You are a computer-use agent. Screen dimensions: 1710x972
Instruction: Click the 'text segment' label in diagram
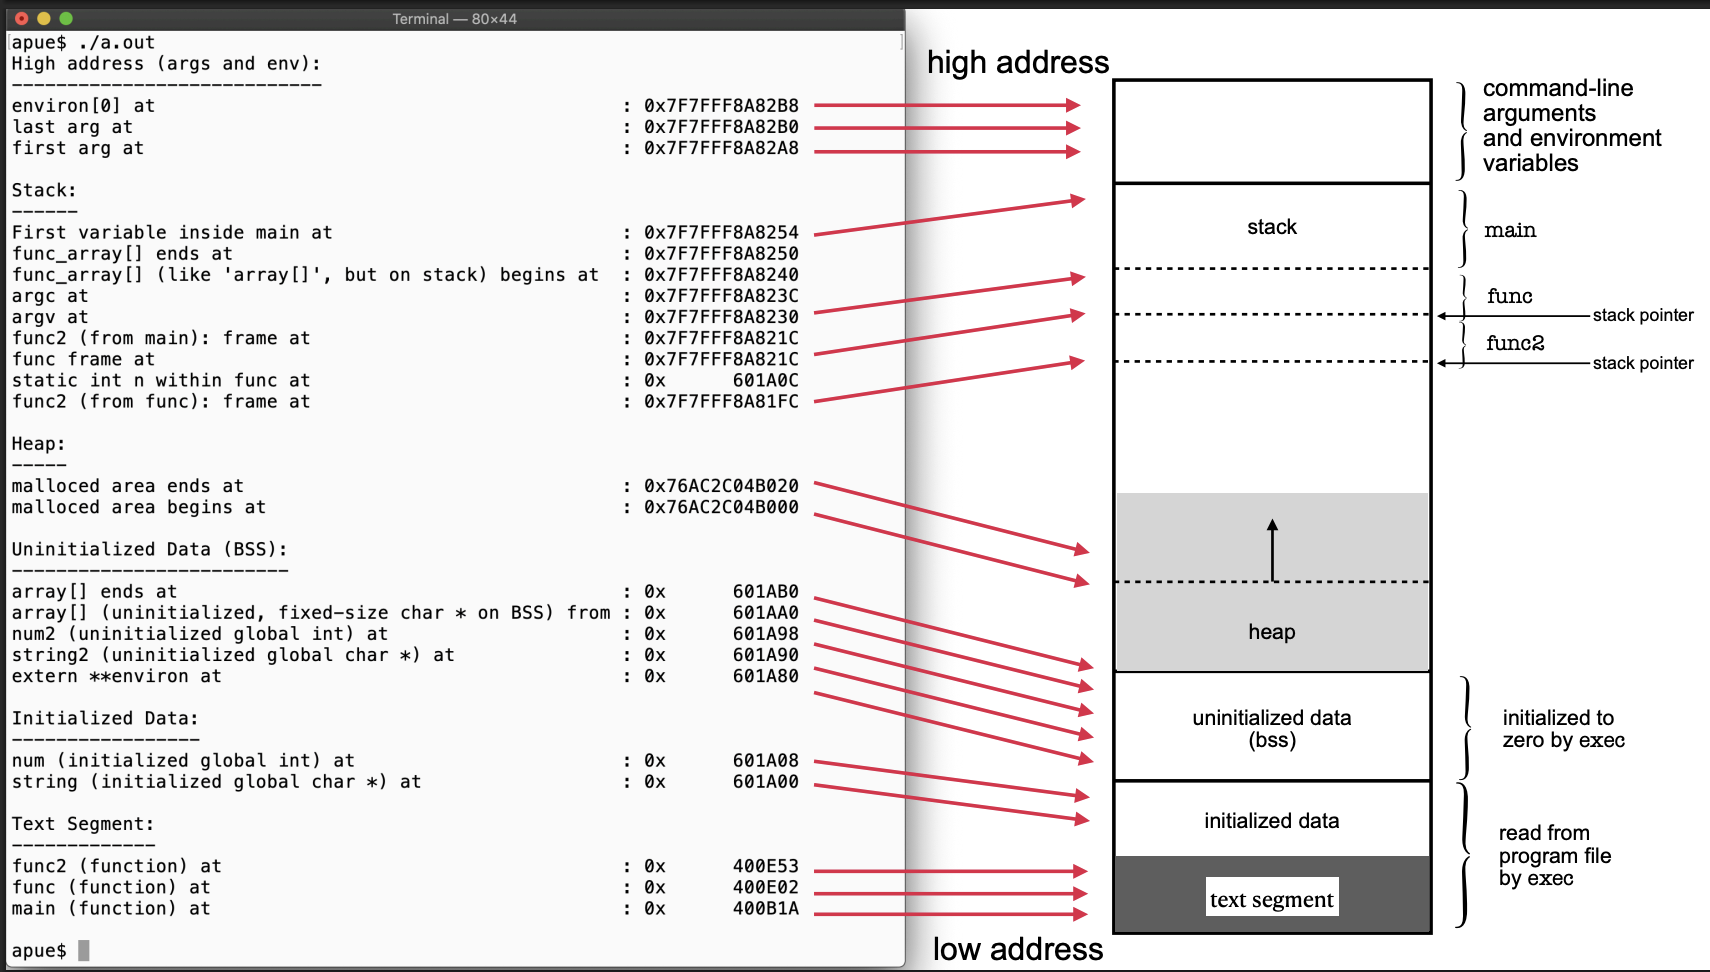point(1271,899)
